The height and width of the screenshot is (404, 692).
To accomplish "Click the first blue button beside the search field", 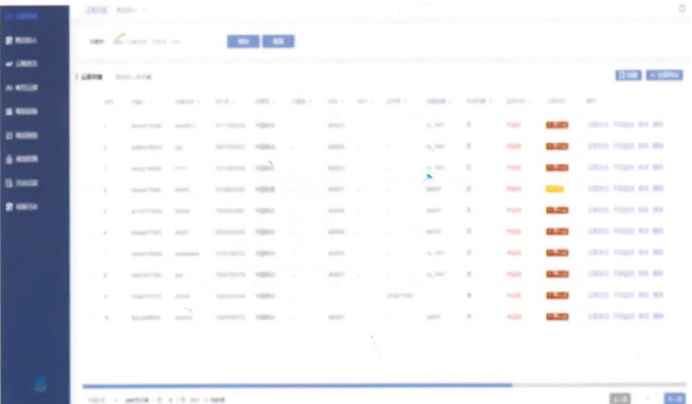I will pyautogui.click(x=241, y=42).
